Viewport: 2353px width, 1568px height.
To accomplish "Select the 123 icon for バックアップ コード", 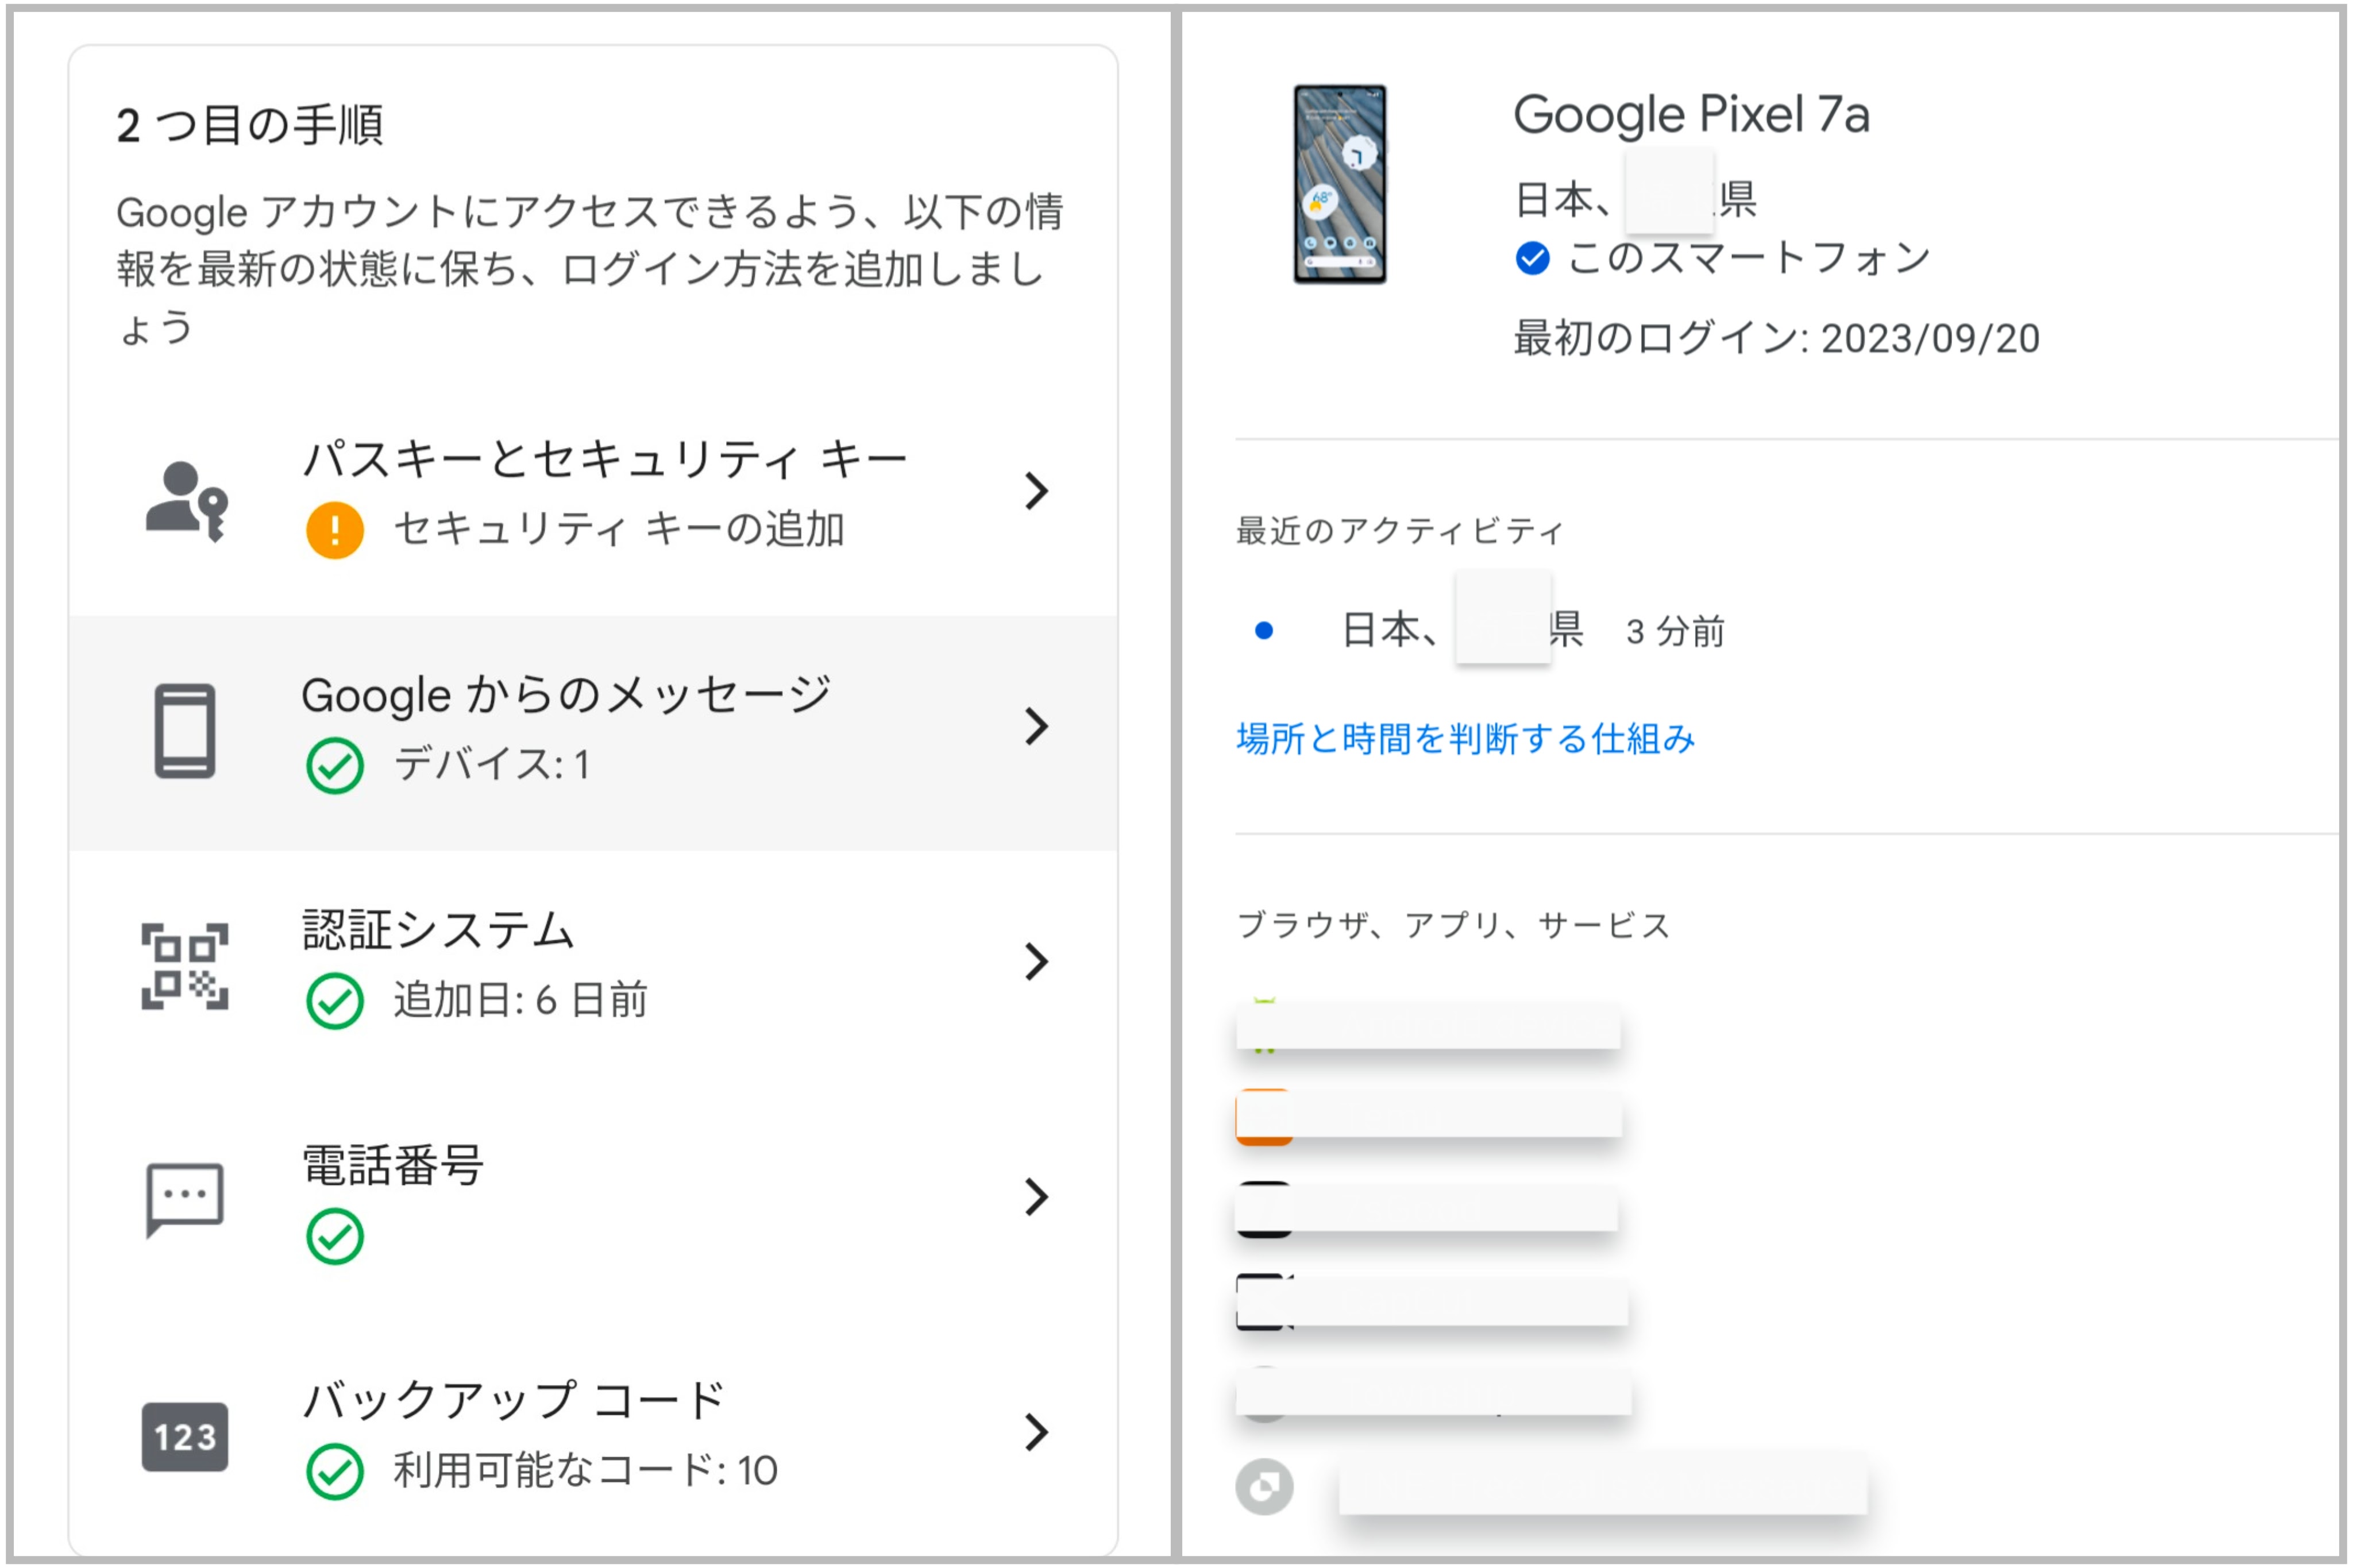I will pyautogui.click(x=185, y=1437).
